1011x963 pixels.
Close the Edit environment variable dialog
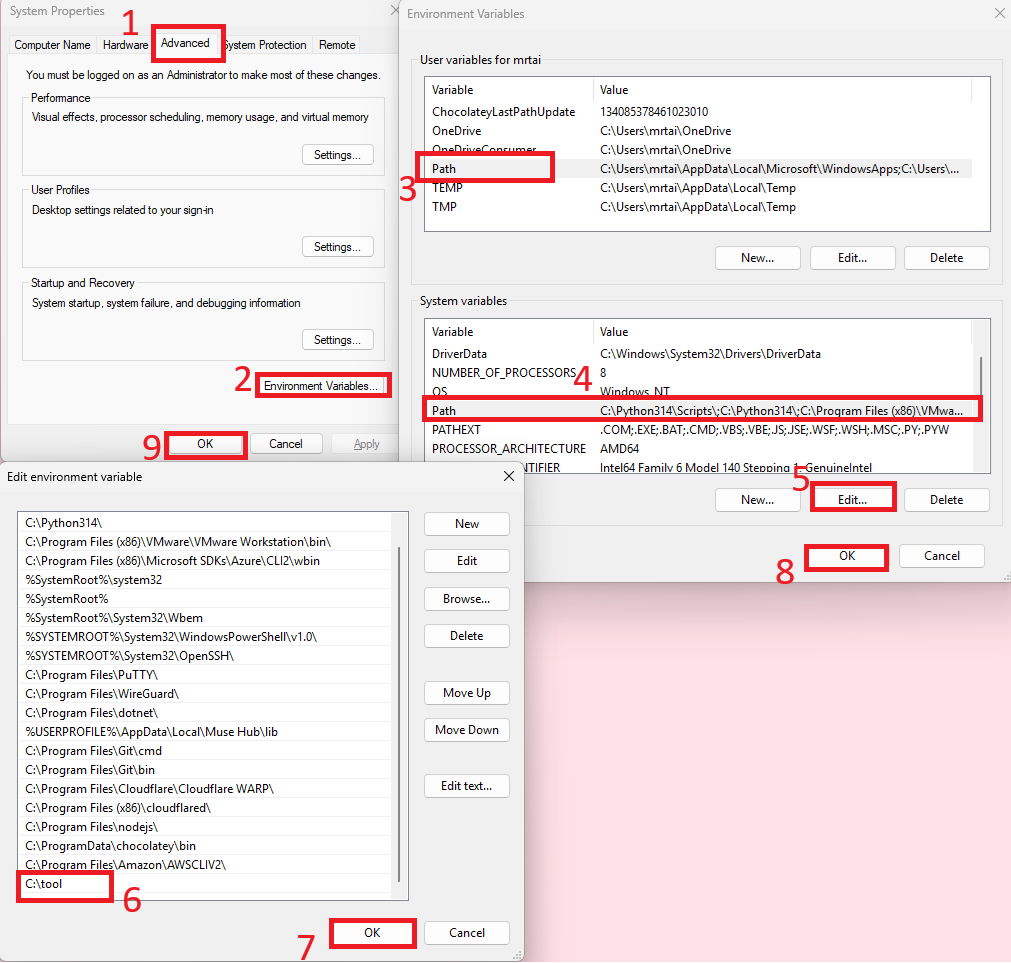pos(508,477)
